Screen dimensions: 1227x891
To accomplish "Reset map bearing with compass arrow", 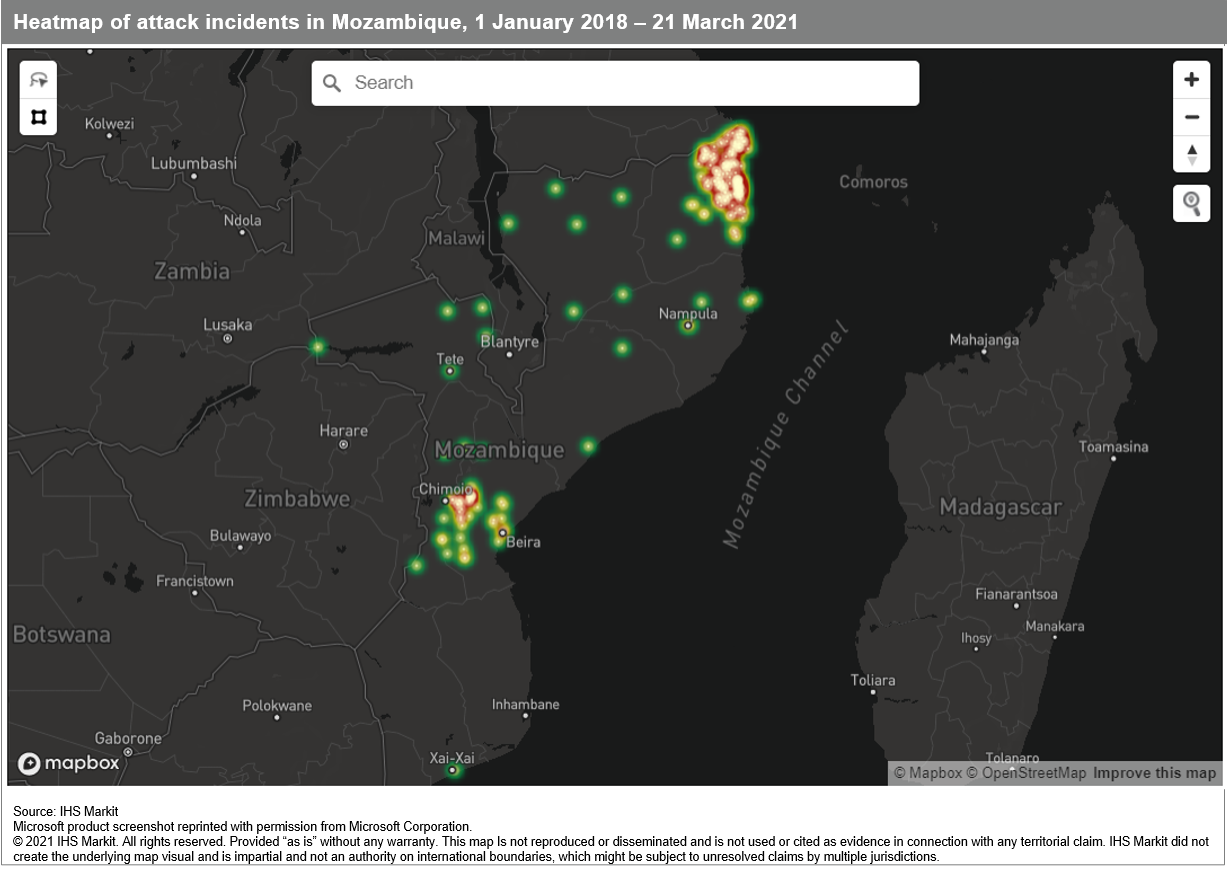I will pos(1191,155).
